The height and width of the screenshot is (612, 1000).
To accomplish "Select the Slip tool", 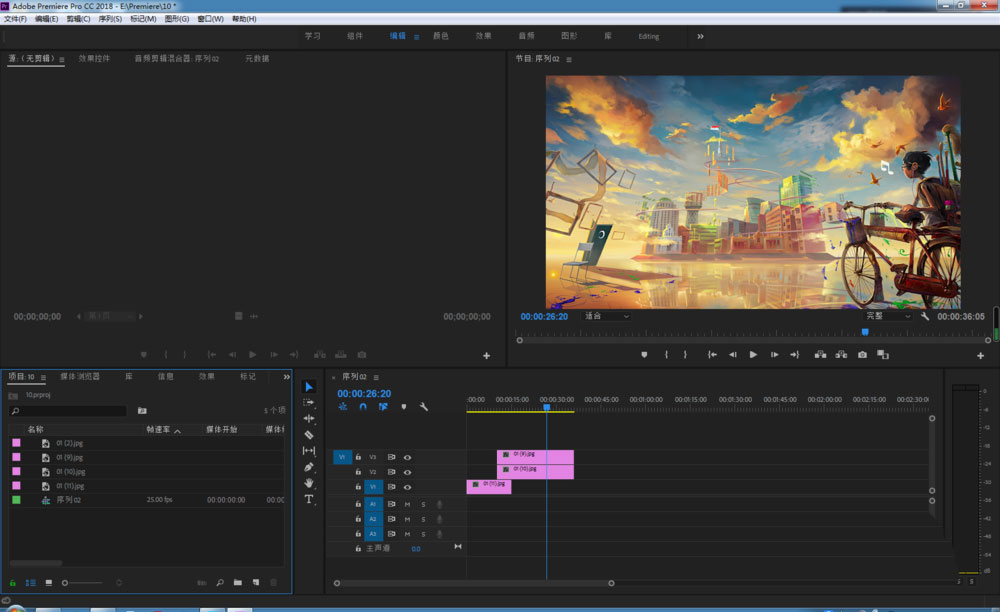I will tap(309, 451).
